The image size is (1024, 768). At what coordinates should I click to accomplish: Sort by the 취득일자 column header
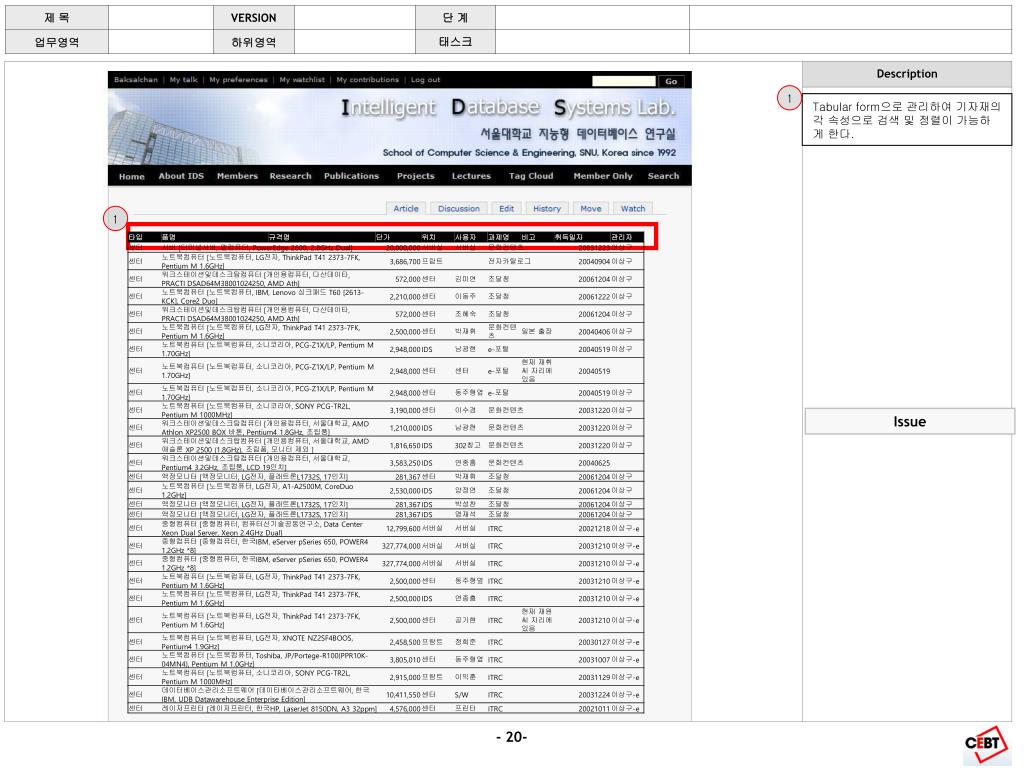point(568,237)
